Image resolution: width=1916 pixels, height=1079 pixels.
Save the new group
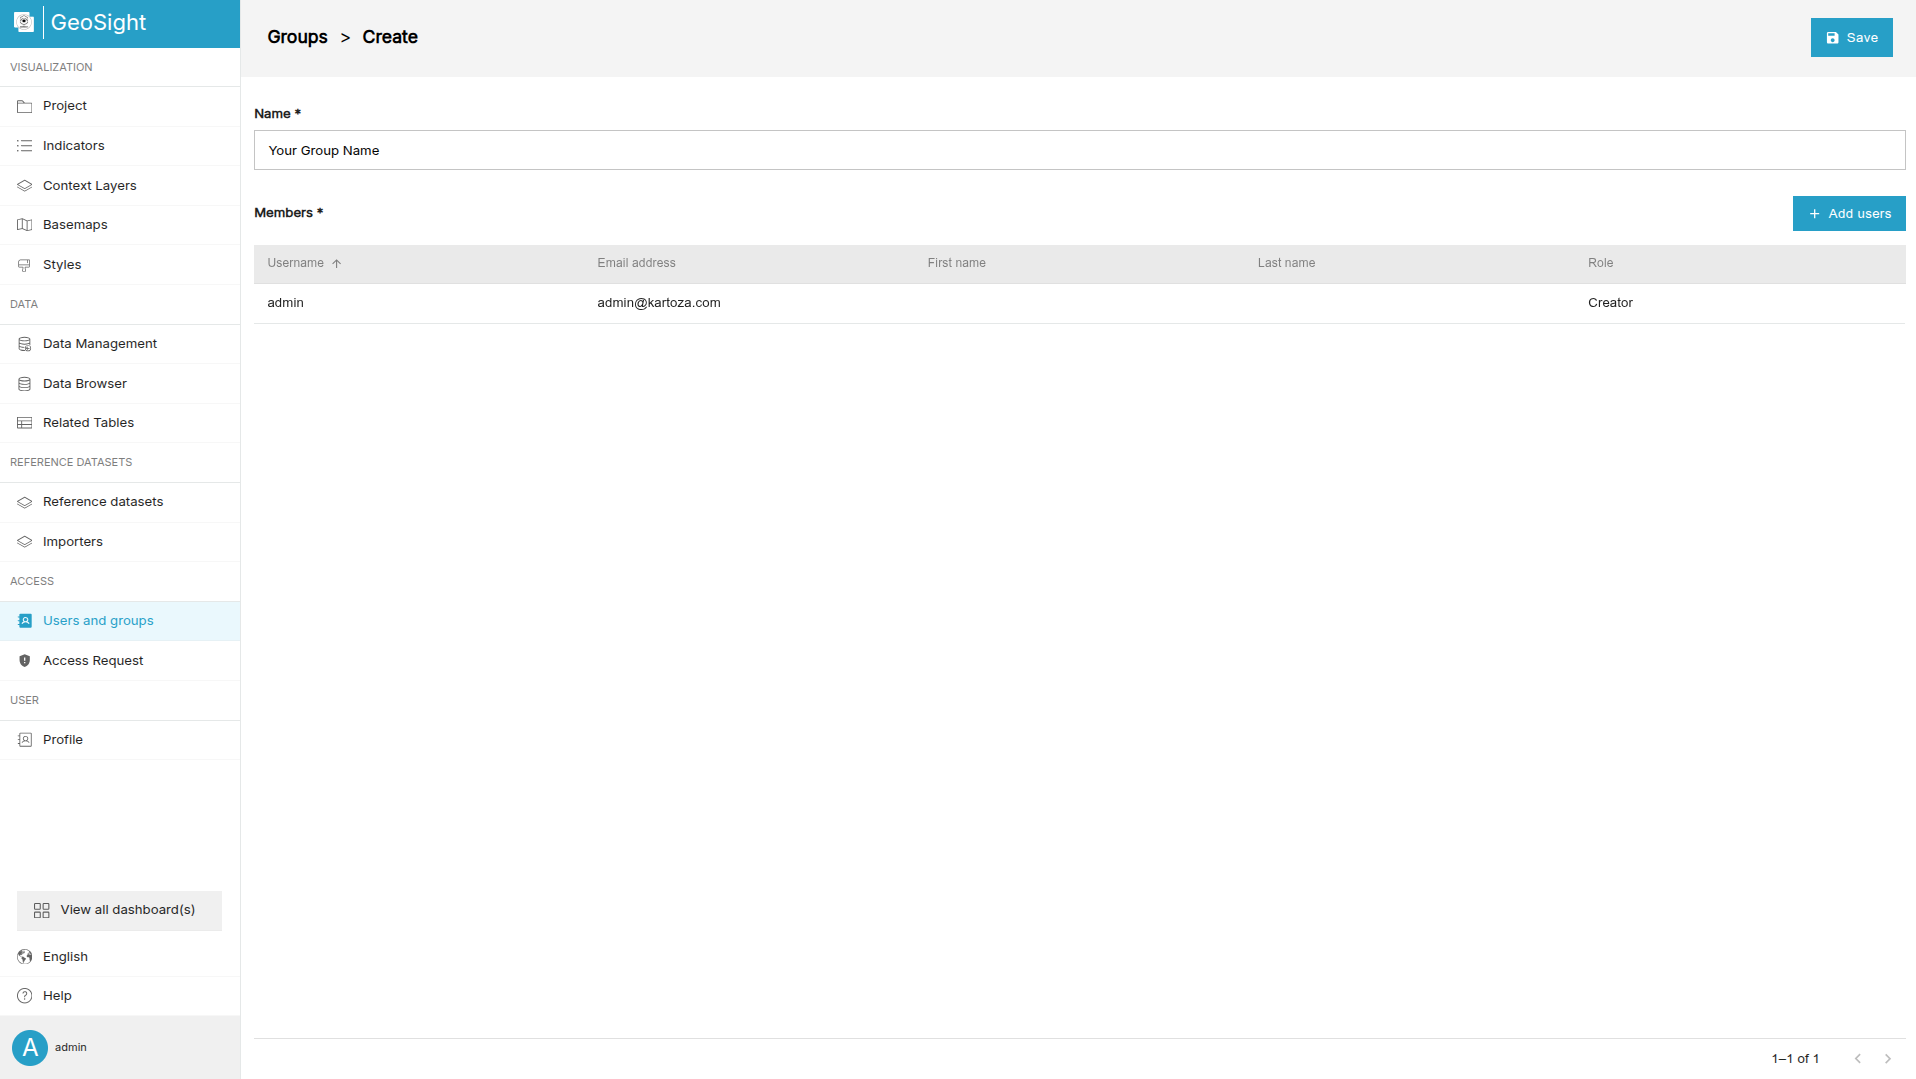[1851, 38]
